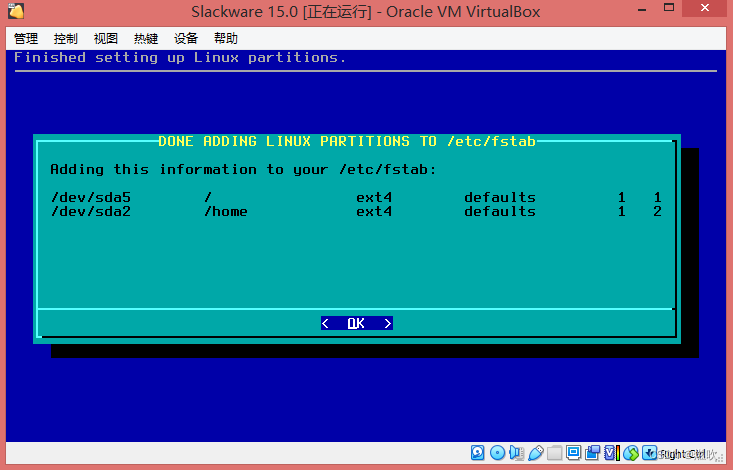Click defaults in the /home row

point(500,211)
